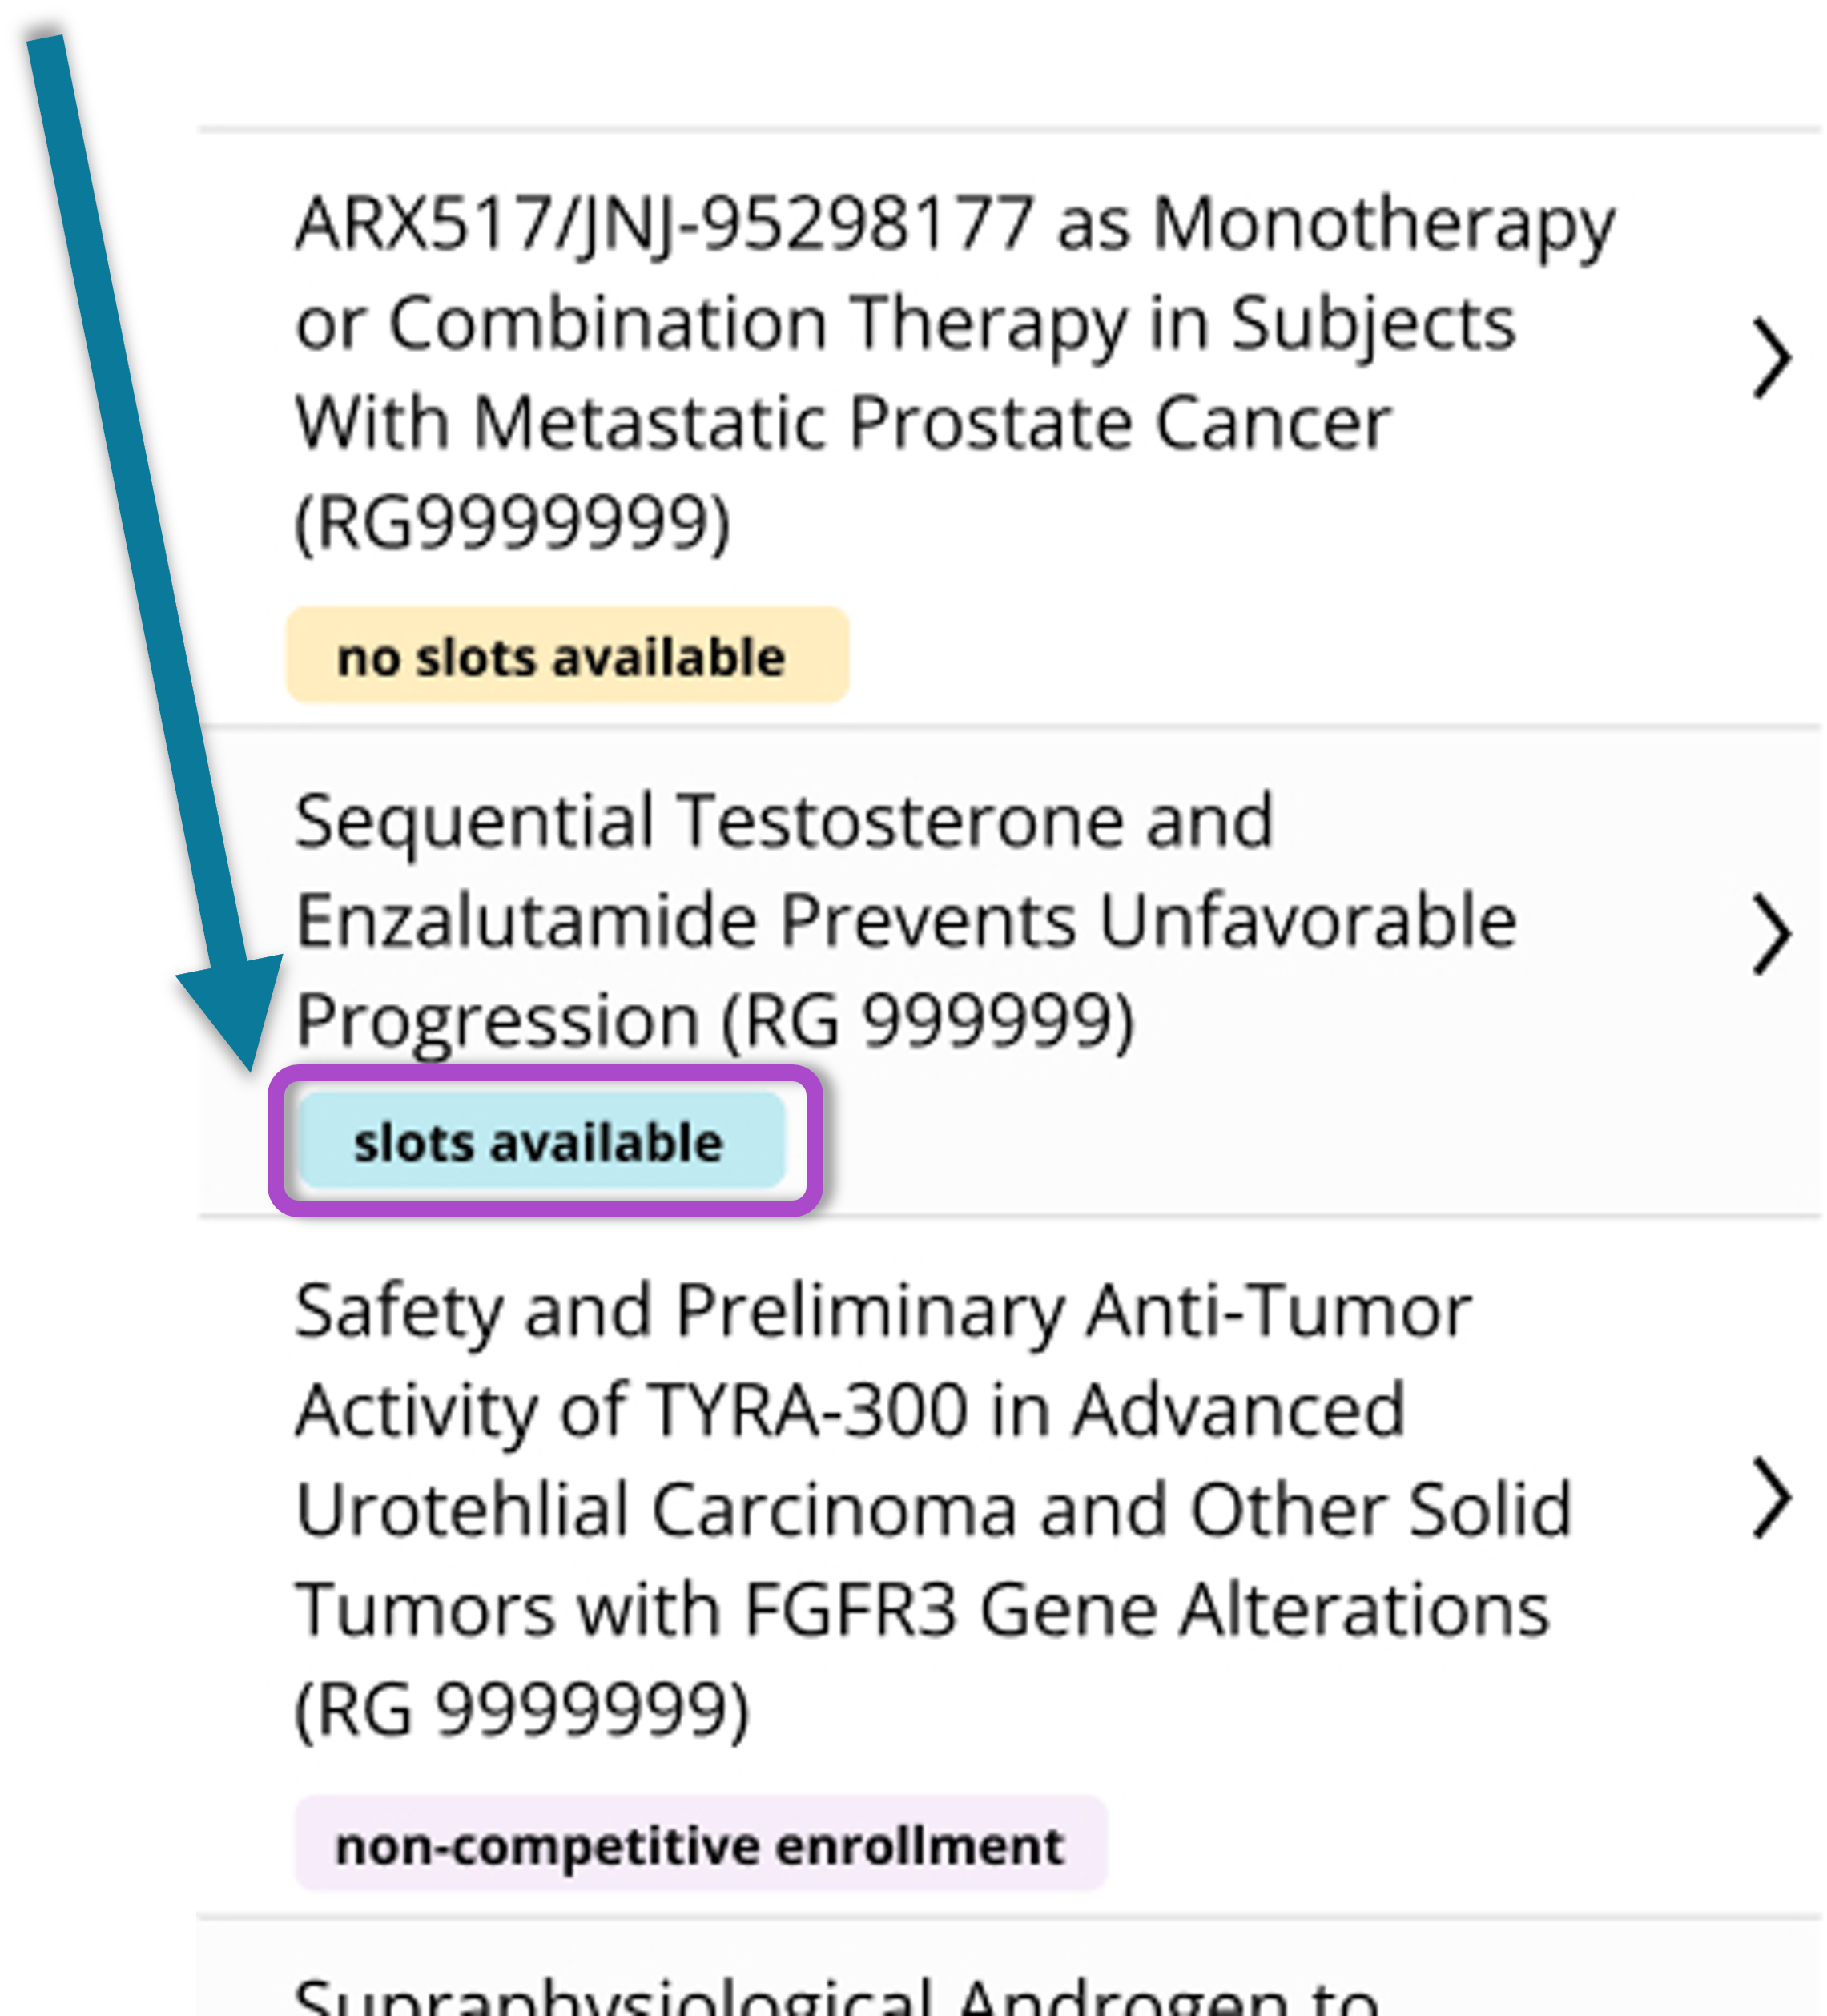Open the ARX517/JNJ-95298177 as Monotherapy title
Viewport: 1827px width, 2016px height.
954,223
